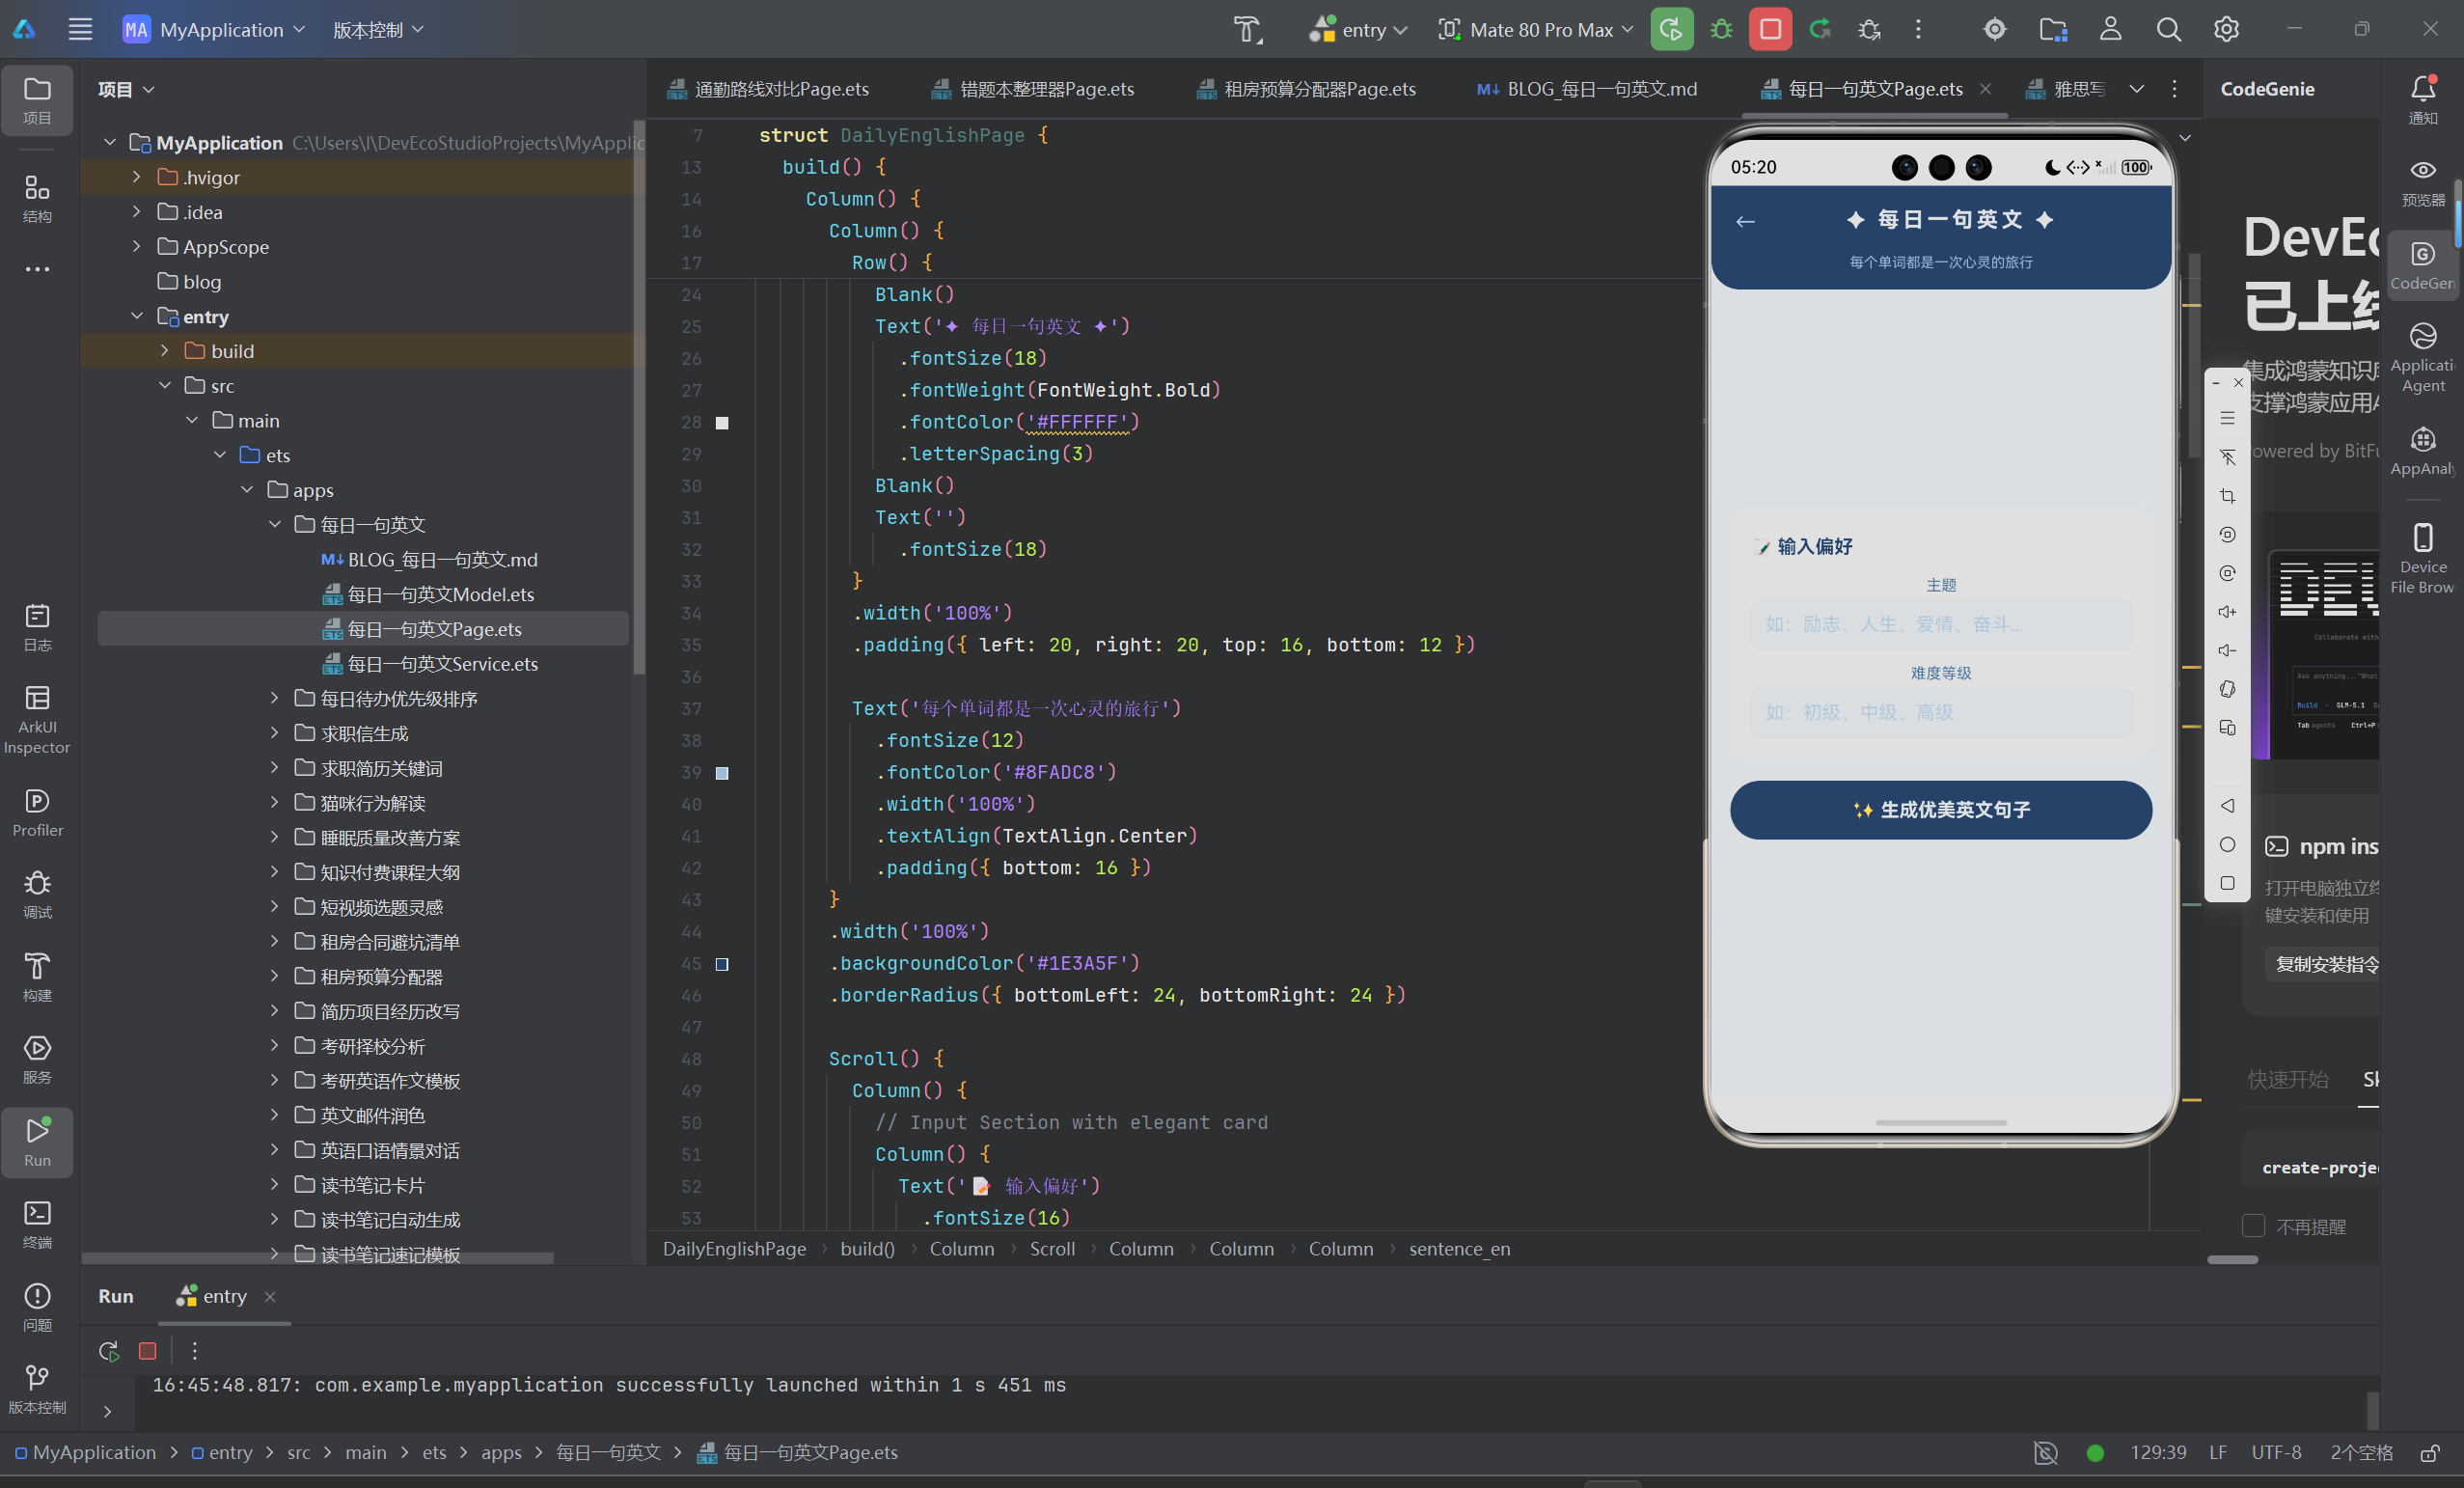The image size is (2464, 1488).
Task: Open the Terminal tool window
Action: 37,1224
